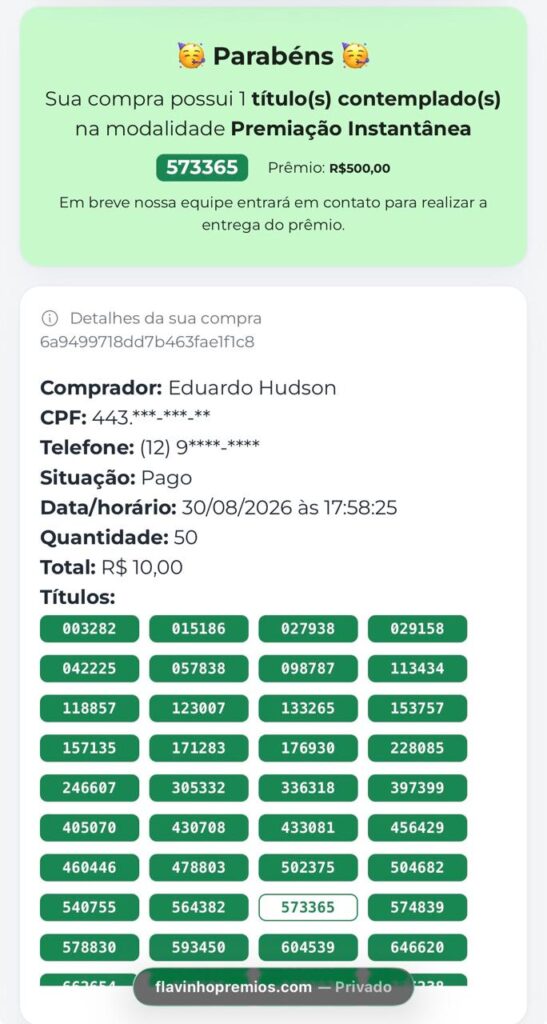Tap the highlighted title 573365 in the list
The image size is (547, 1024).
tap(308, 907)
